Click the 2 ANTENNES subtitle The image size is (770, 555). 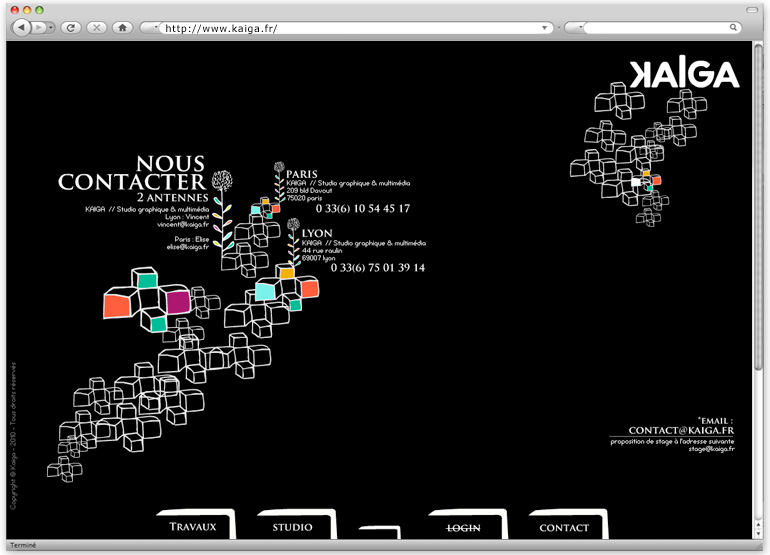(173, 197)
